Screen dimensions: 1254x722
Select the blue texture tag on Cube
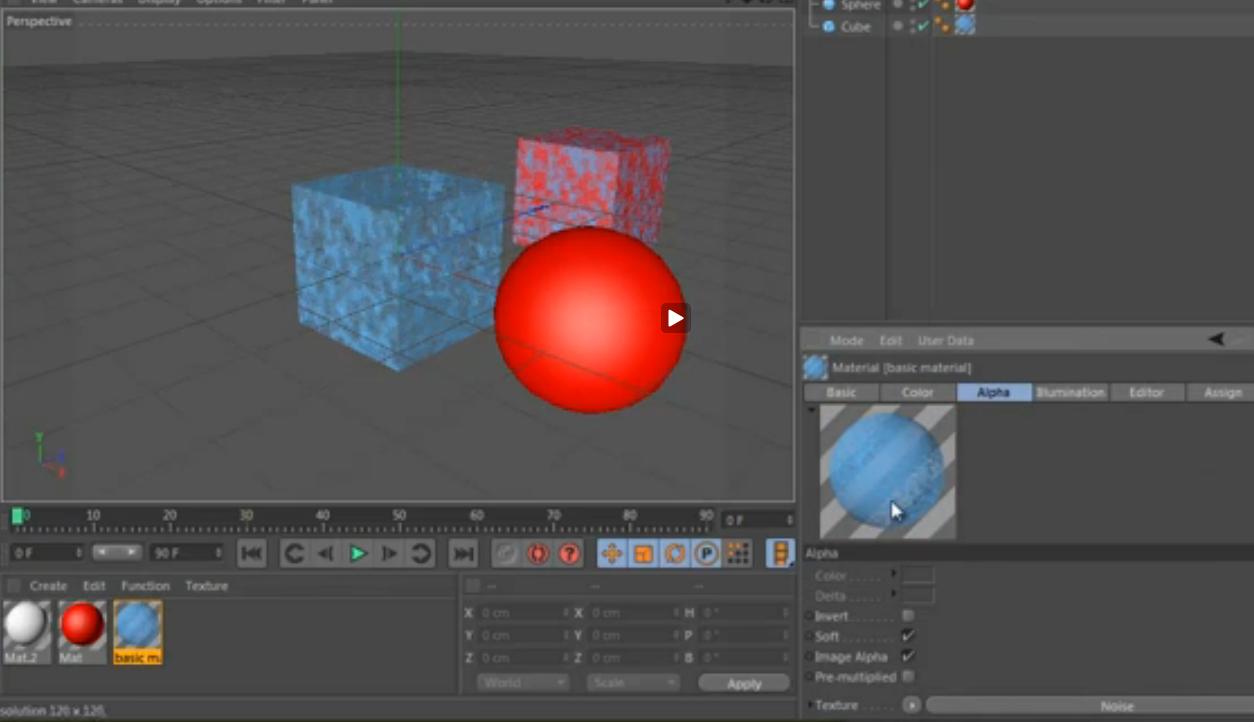(x=965, y=25)
